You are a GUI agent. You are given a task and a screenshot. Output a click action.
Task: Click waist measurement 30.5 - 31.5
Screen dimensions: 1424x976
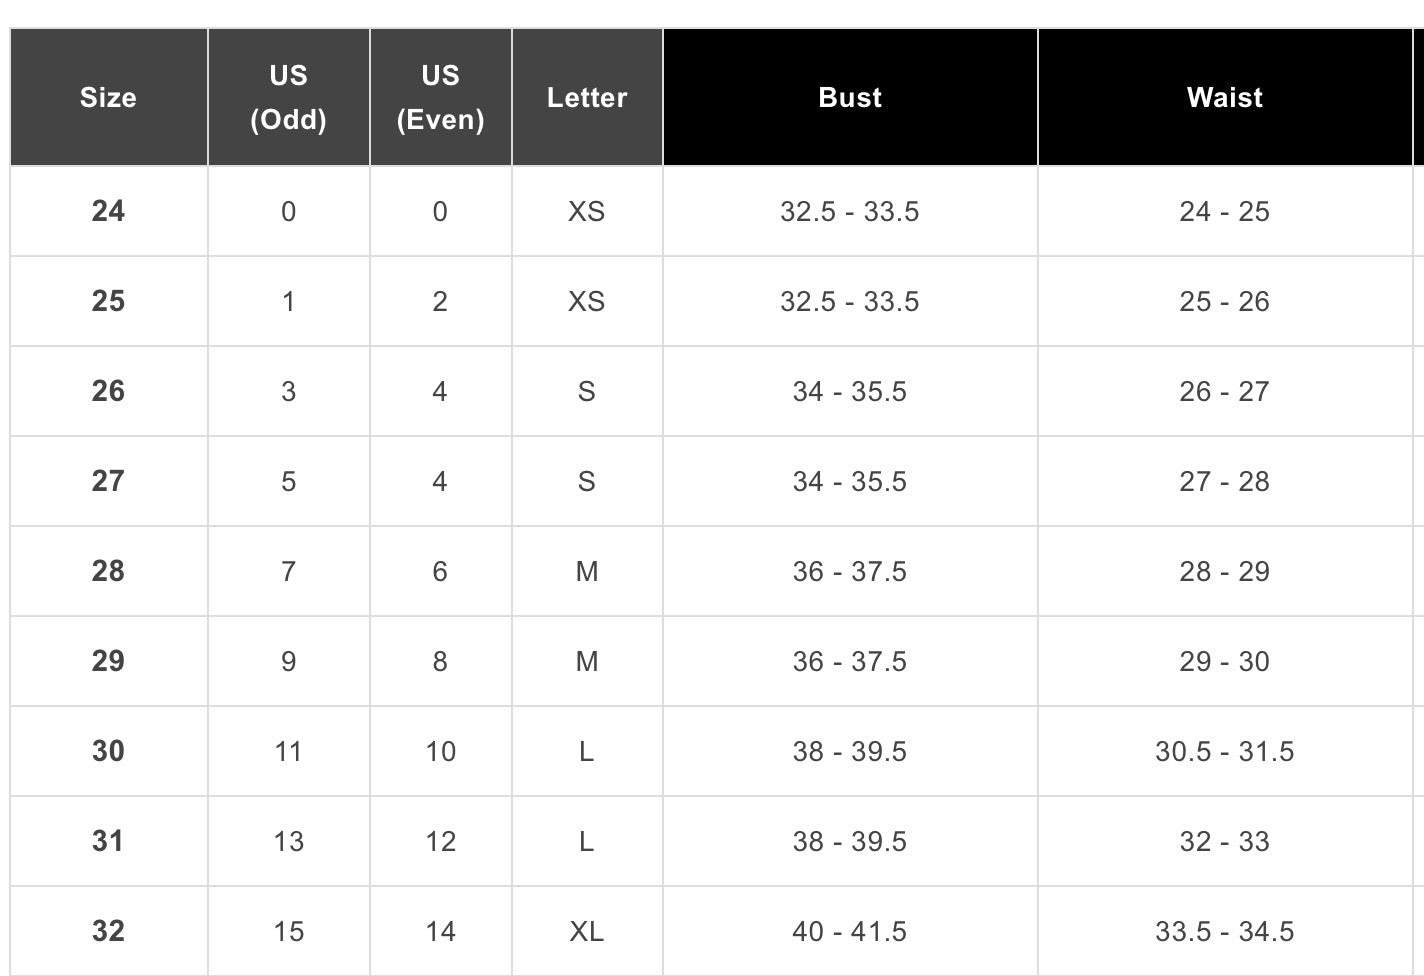[x=1224, y=751]
